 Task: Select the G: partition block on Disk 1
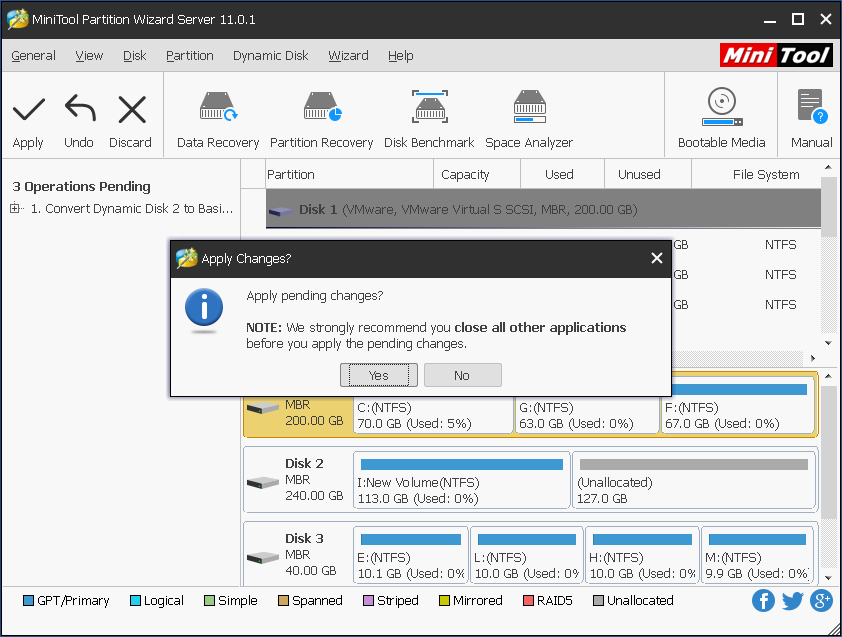[x=586, y=415]
